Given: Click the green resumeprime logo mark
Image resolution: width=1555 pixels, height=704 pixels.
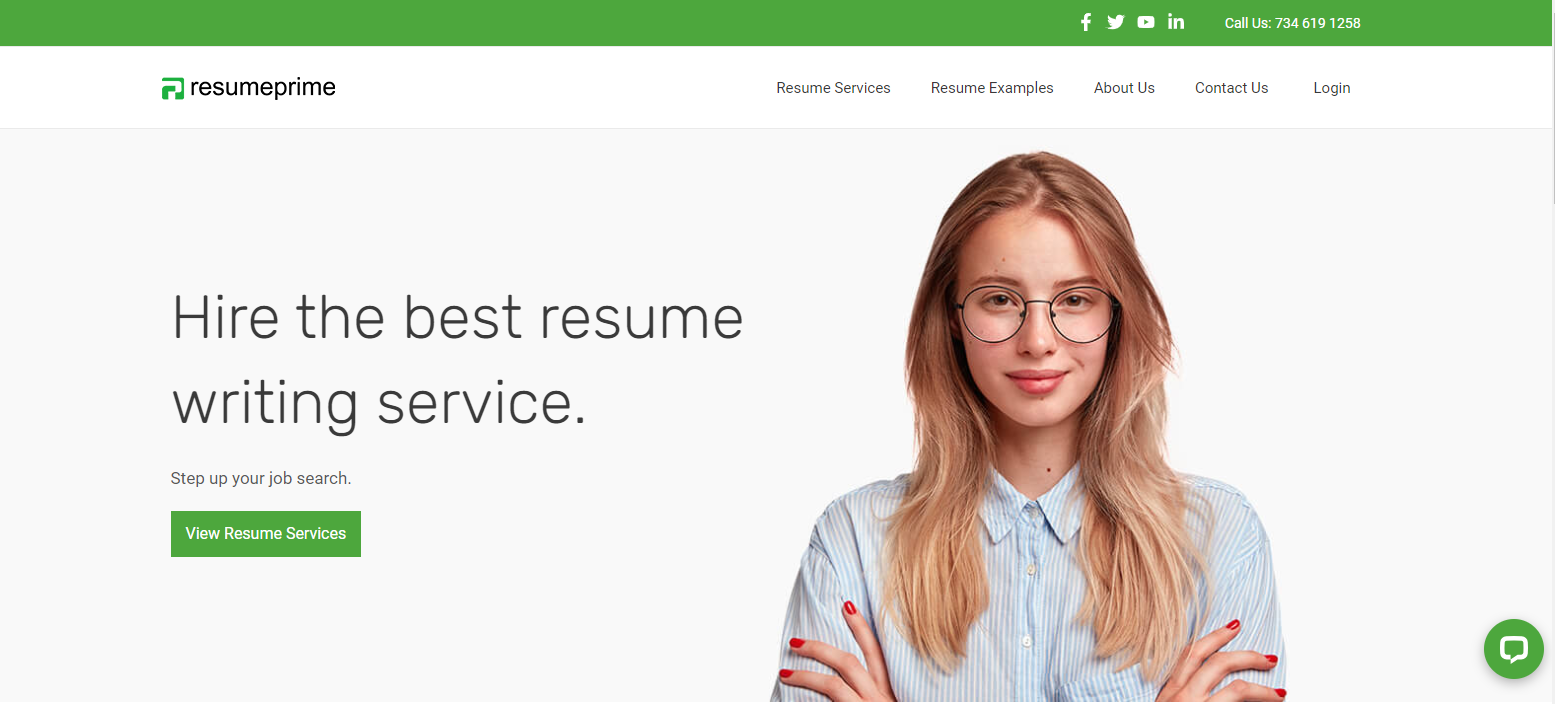Looking at the screenshot, I should point(173,89).
